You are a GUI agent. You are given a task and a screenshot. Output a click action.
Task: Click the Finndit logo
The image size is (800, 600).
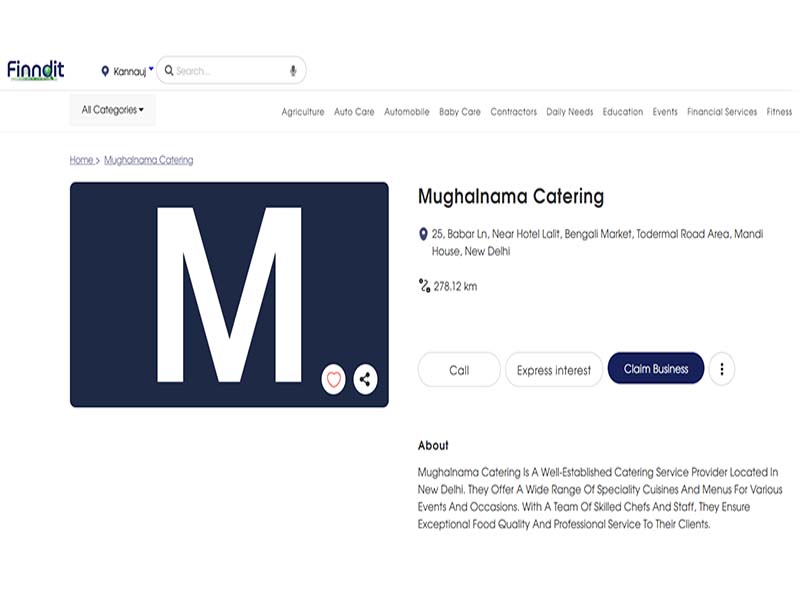coord(36,70)
